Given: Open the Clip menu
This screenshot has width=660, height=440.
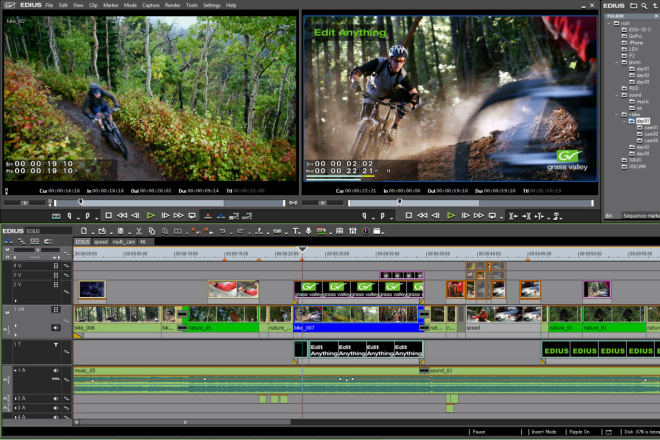Looking at the screenshot, I should click(x=93, y=5).
